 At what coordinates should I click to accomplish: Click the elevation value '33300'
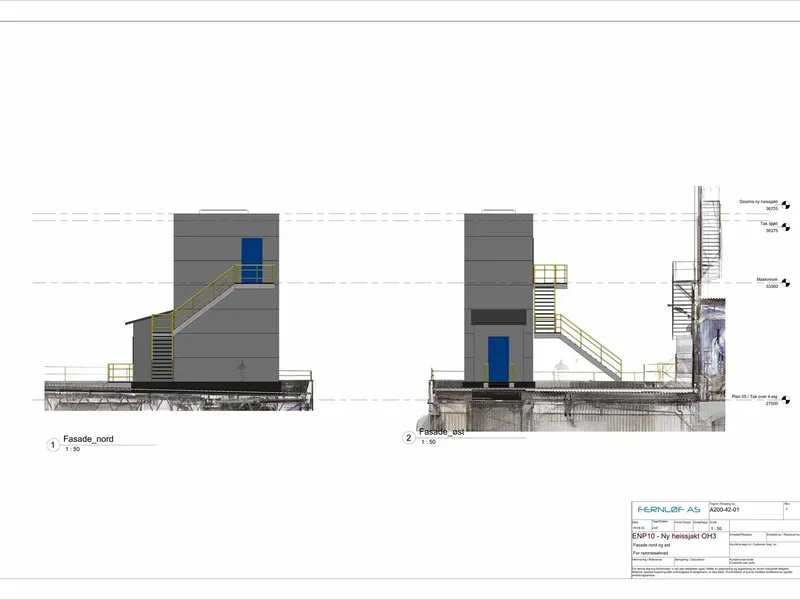click(771, 286)
